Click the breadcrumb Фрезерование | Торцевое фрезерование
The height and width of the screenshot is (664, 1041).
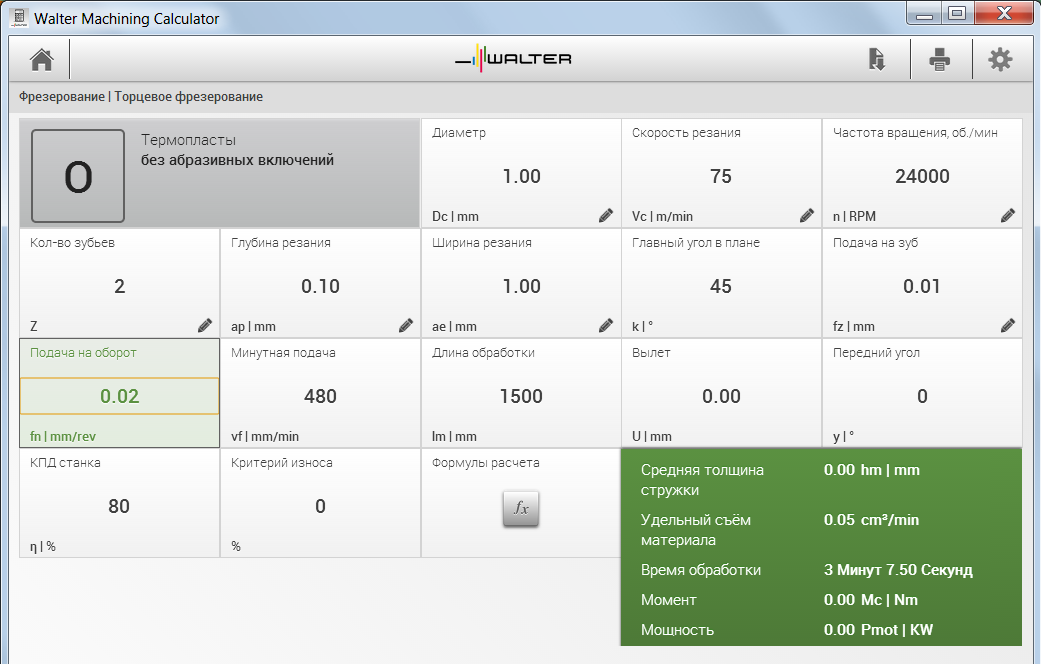(x=141, y=97)
